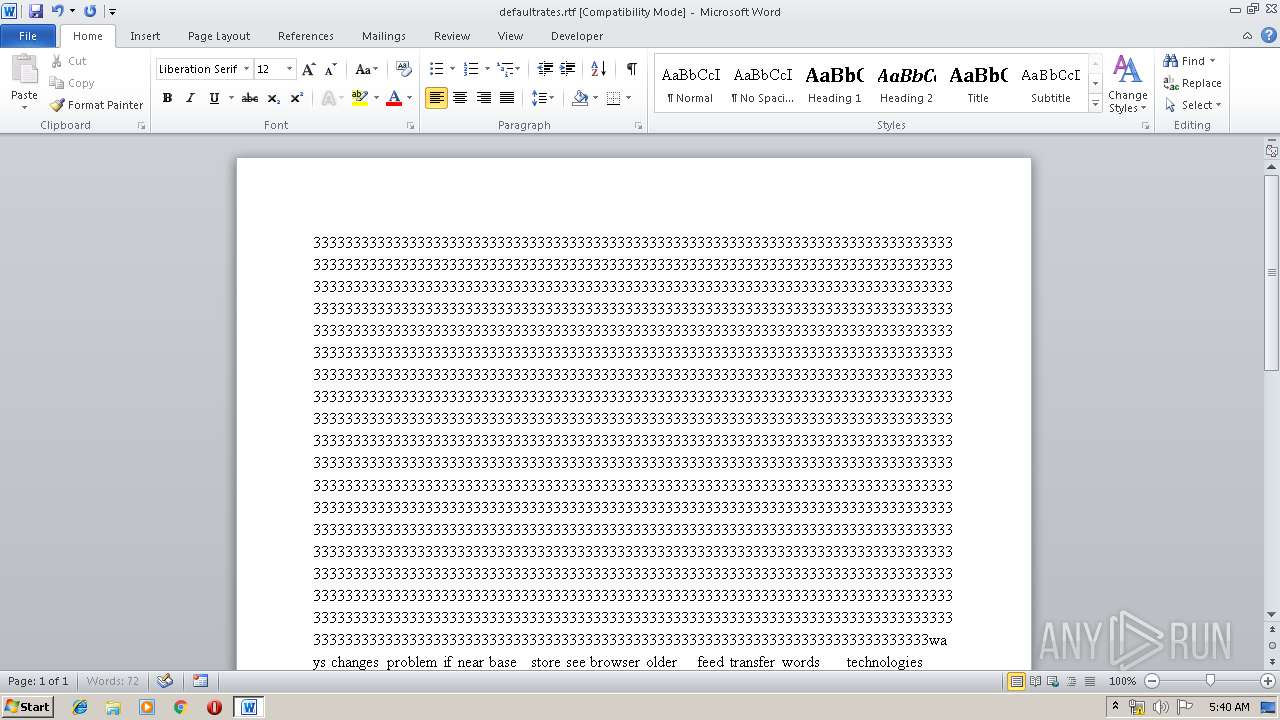Switch to the Page Layout tab

click(219, 36)
